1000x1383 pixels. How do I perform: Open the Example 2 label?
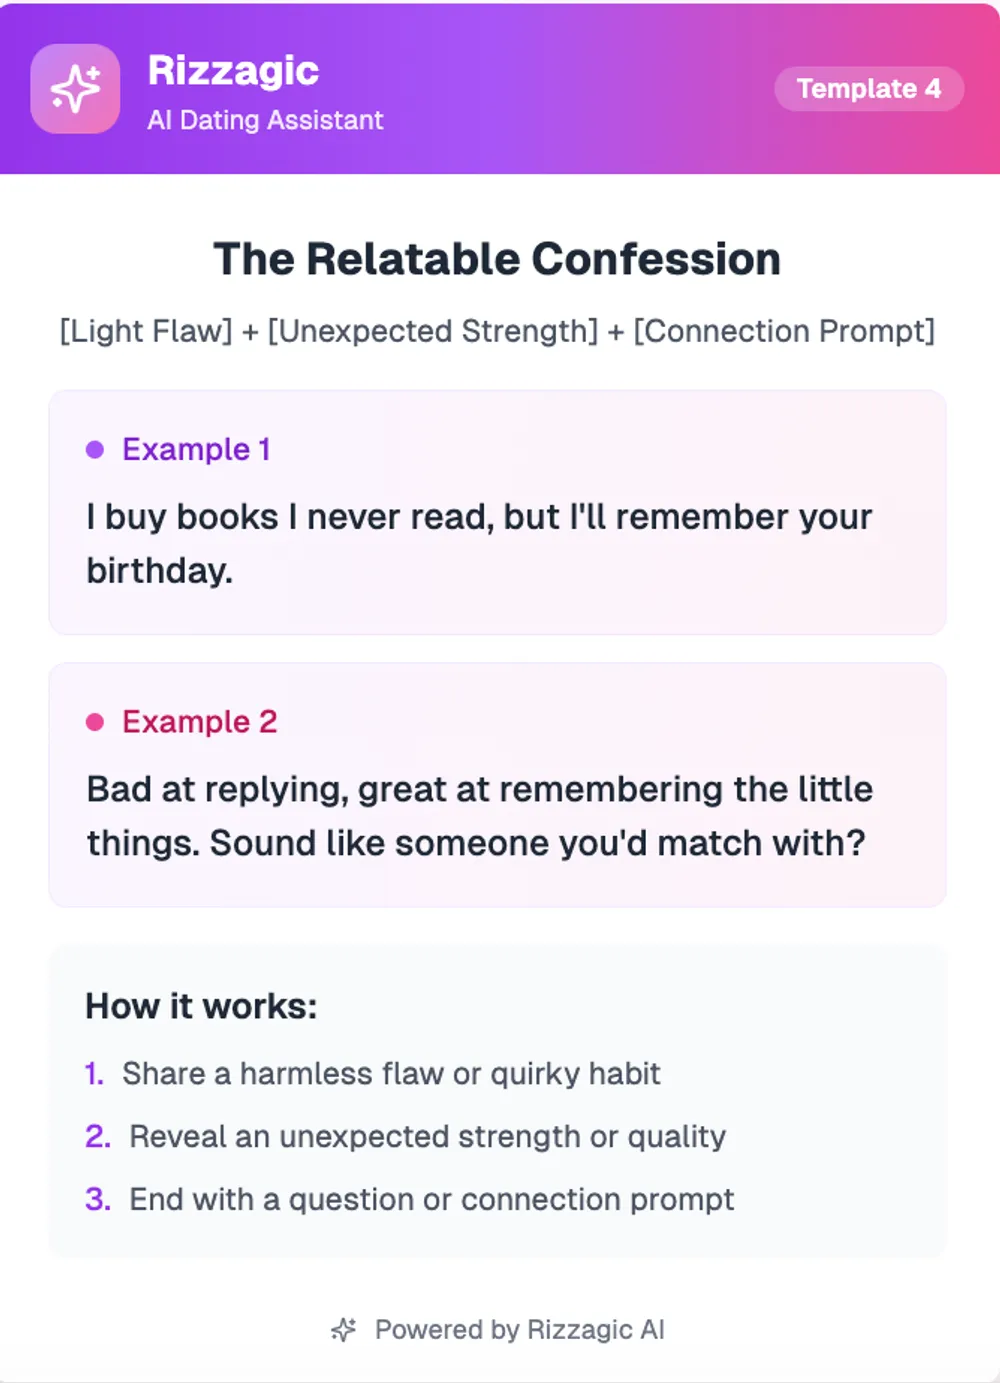tap(199, 722)
